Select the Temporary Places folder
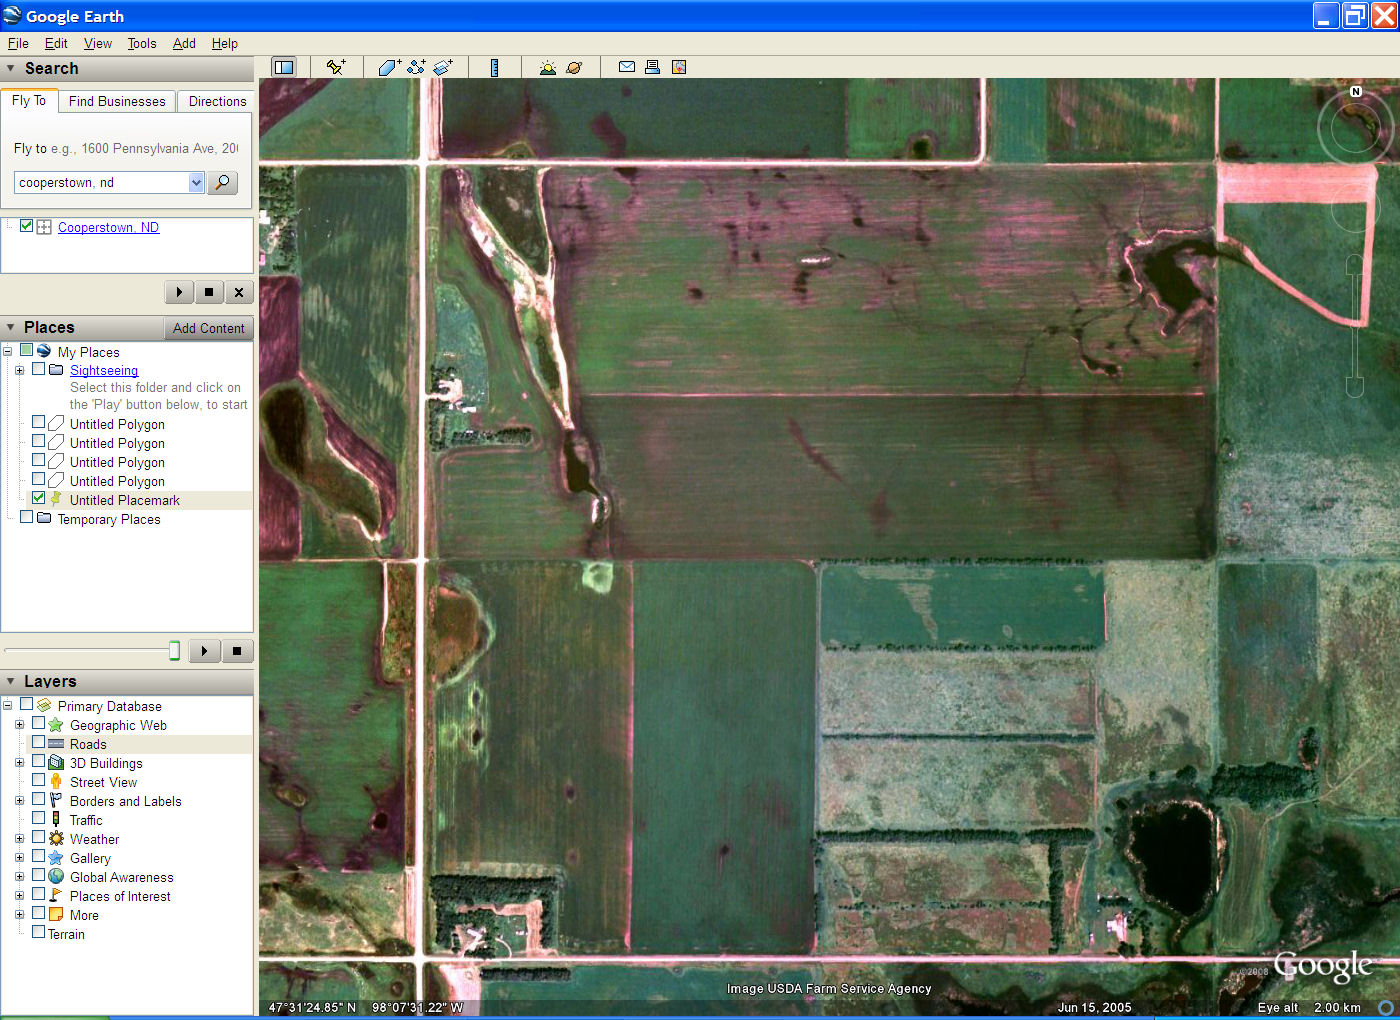Viewport: 1400px width, 1020px height. 109,519
